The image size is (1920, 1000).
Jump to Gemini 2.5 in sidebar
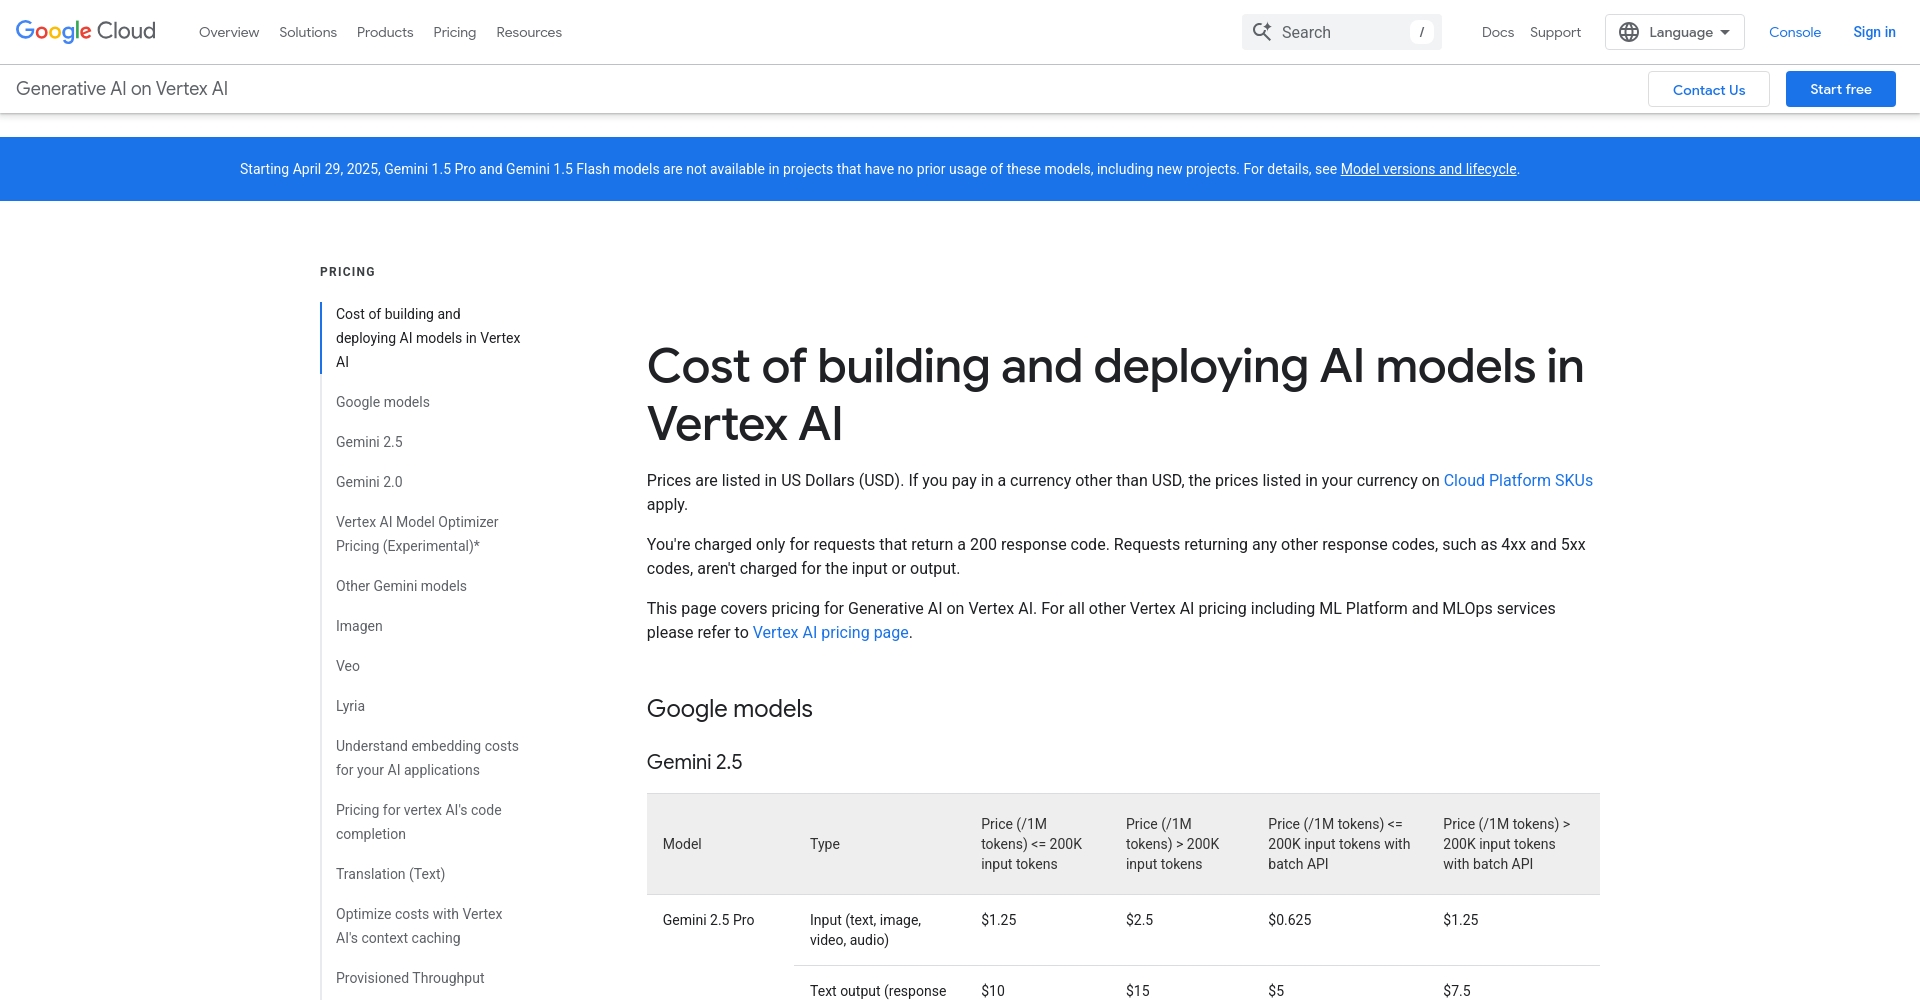(x=369, y=442)
